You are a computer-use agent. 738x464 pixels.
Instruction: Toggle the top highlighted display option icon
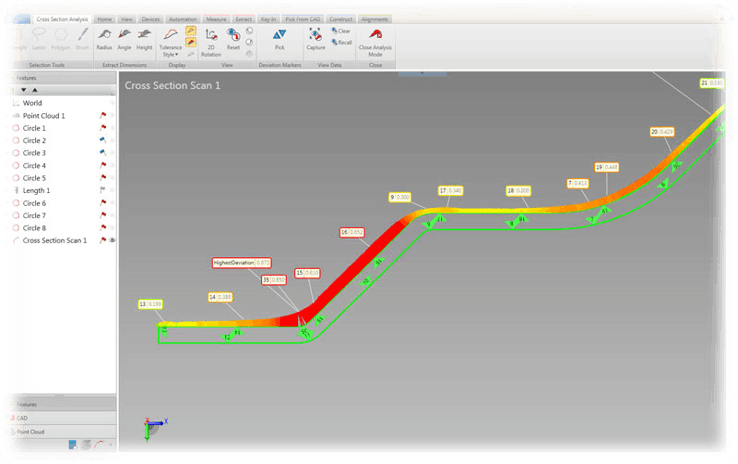pyautogui.click(x=191, y=31)
